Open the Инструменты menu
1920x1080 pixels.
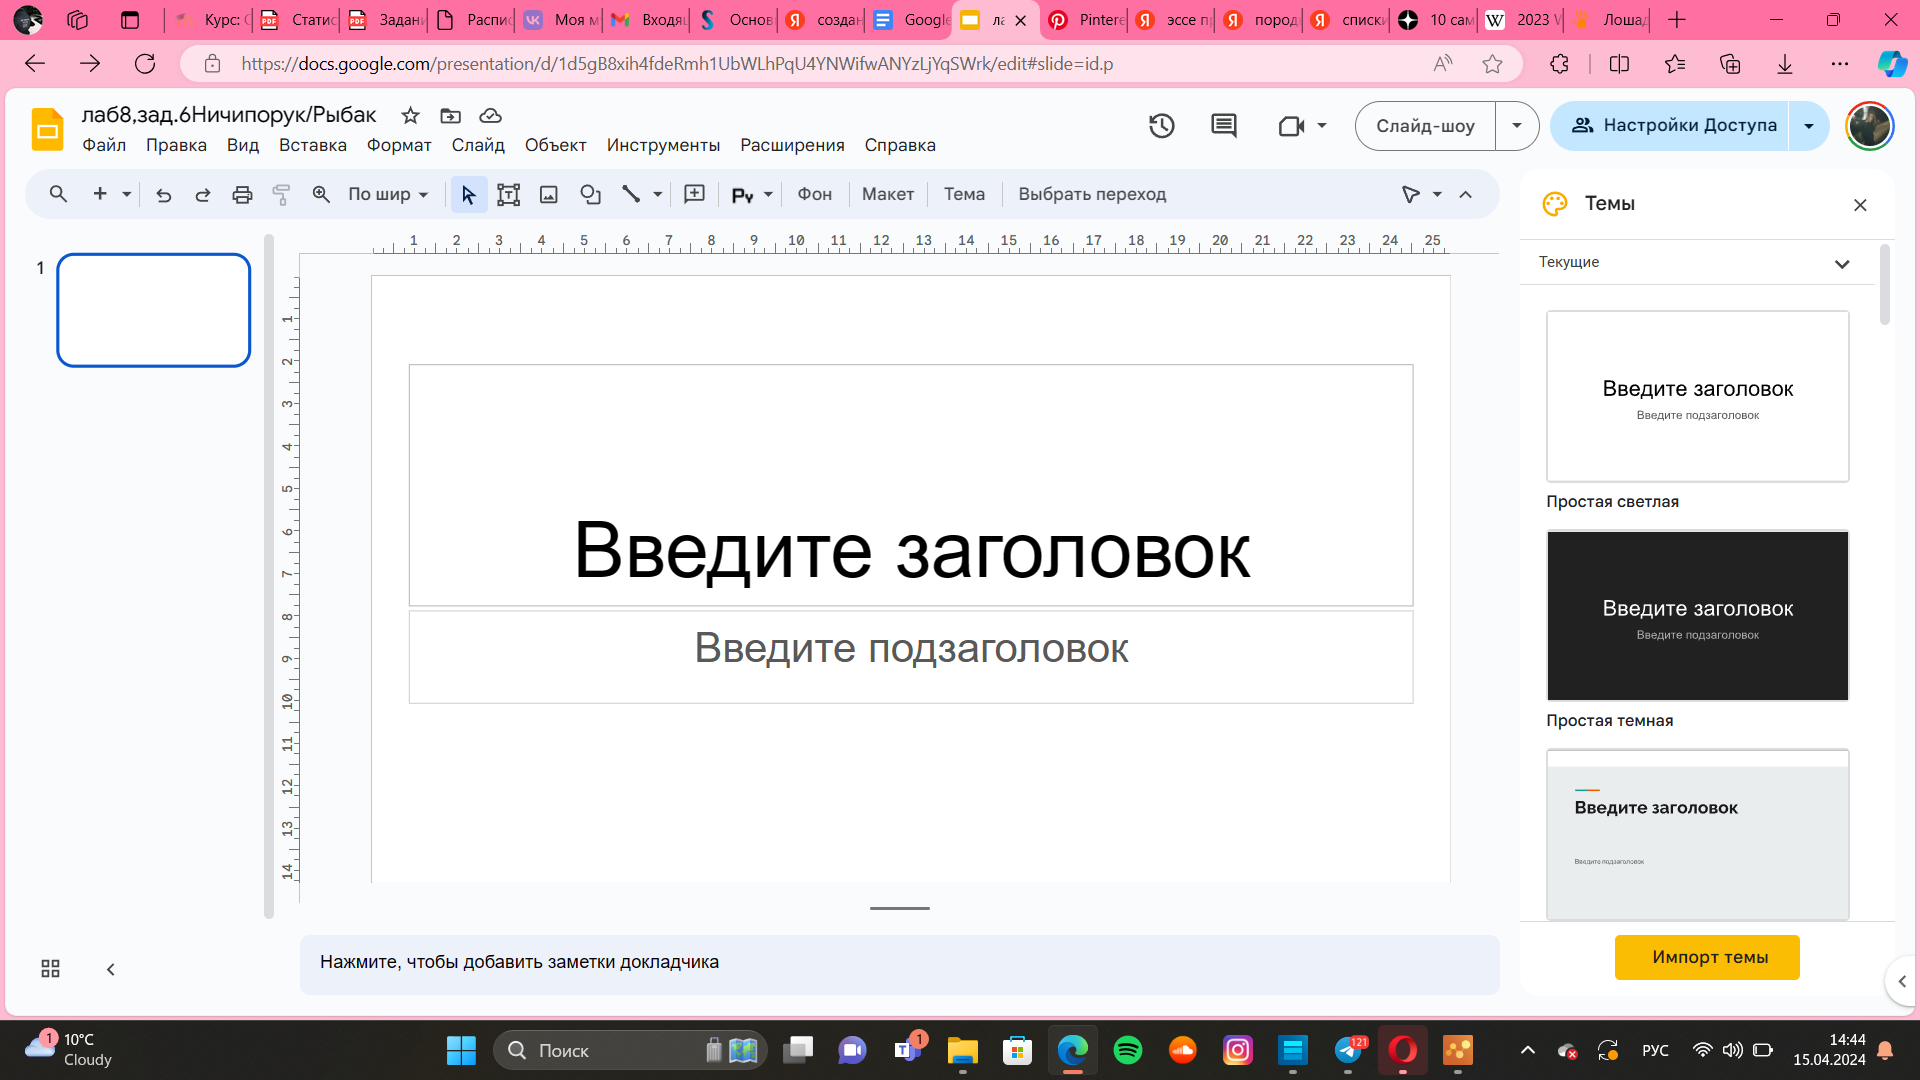click(663, 145)
